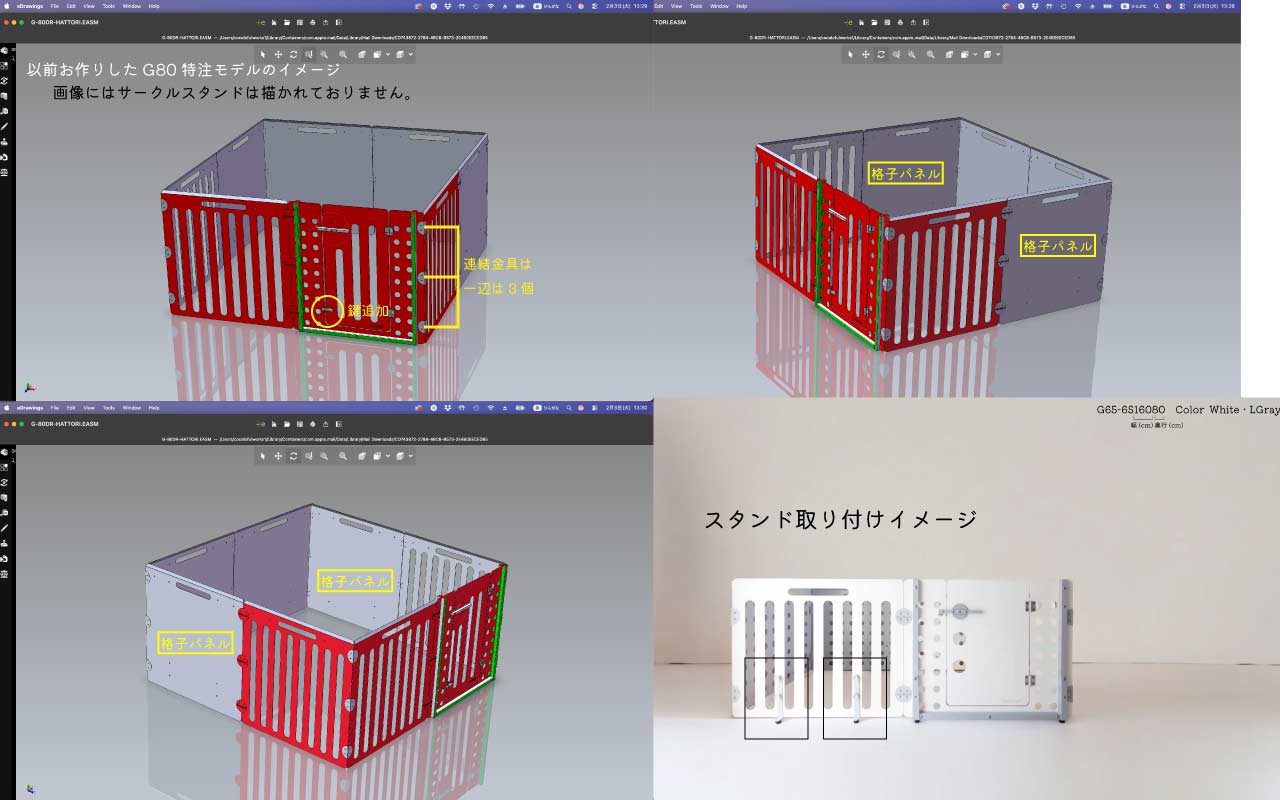Click the Wi-Fi icon in top-left macOS menu bar
Viewport: 1280px width, 800px height.
tap(490, 6)
